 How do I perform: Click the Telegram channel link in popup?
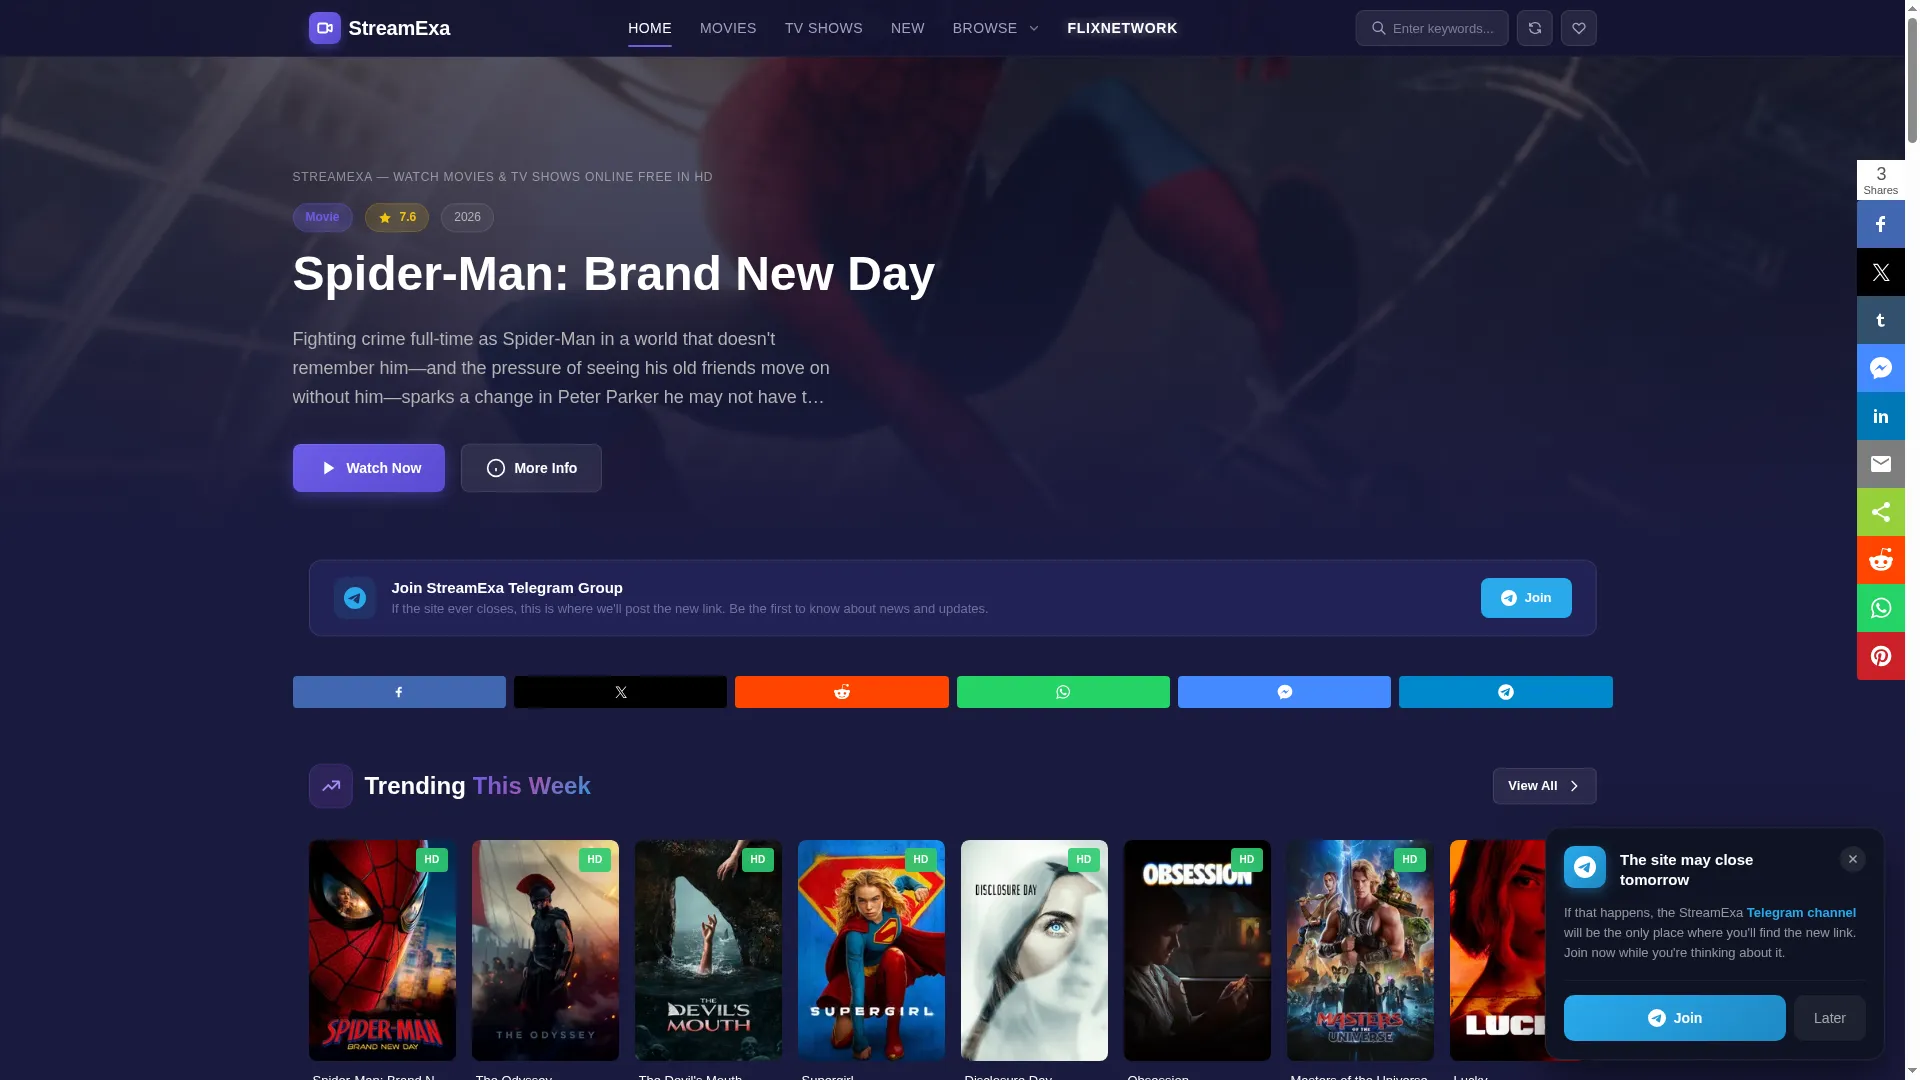point(1801,913)
